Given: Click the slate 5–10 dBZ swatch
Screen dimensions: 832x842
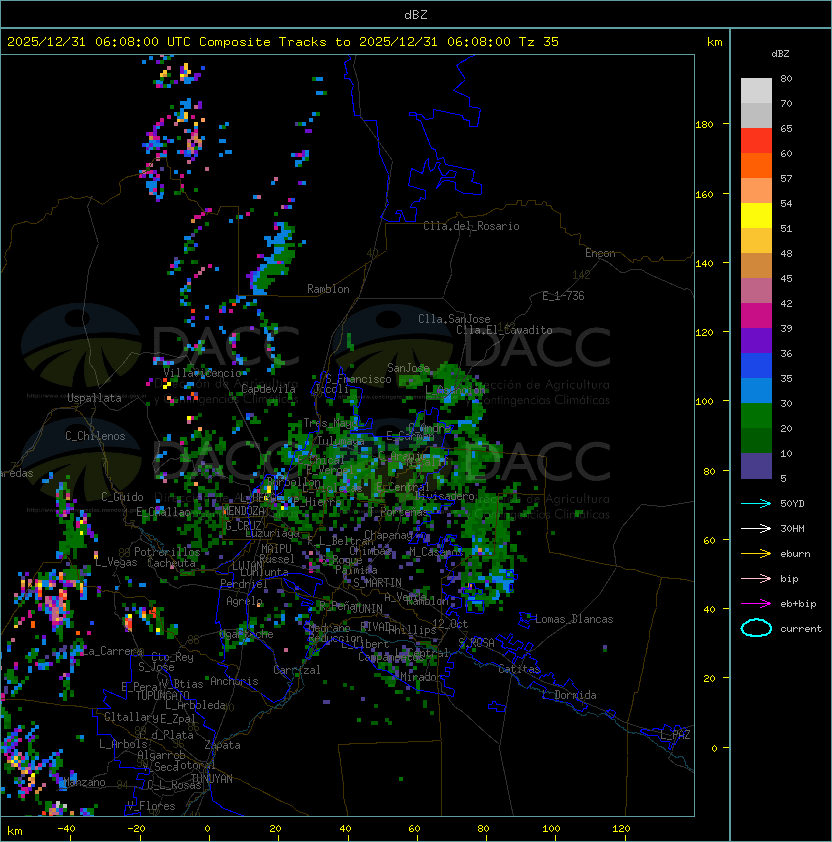Looking at the screenshot, I should pyautogui.click(x=756, y=466).
